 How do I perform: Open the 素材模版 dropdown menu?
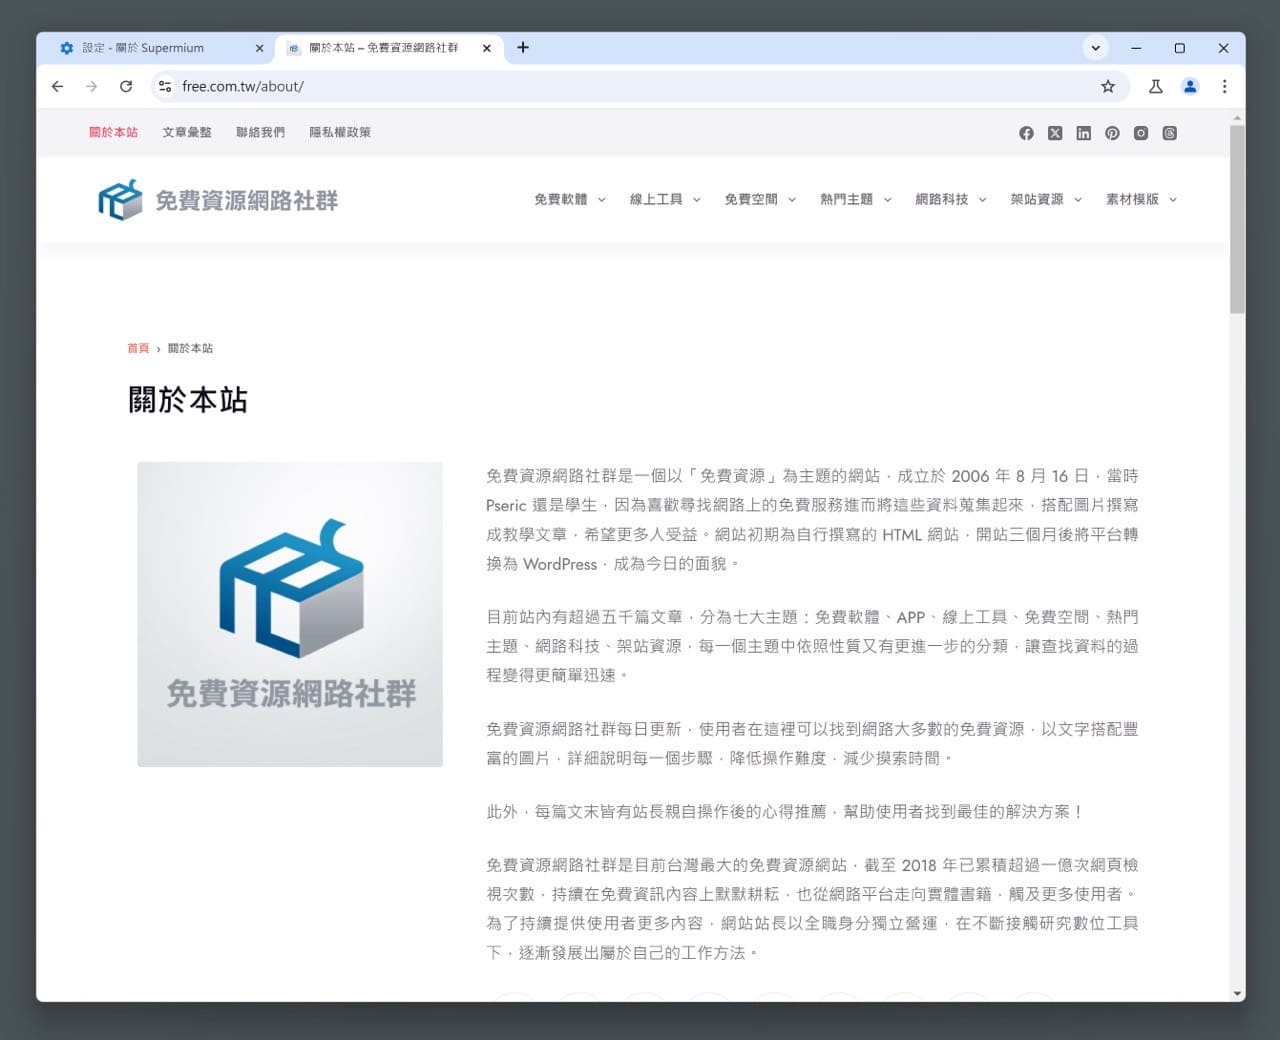pos(1141,200)
